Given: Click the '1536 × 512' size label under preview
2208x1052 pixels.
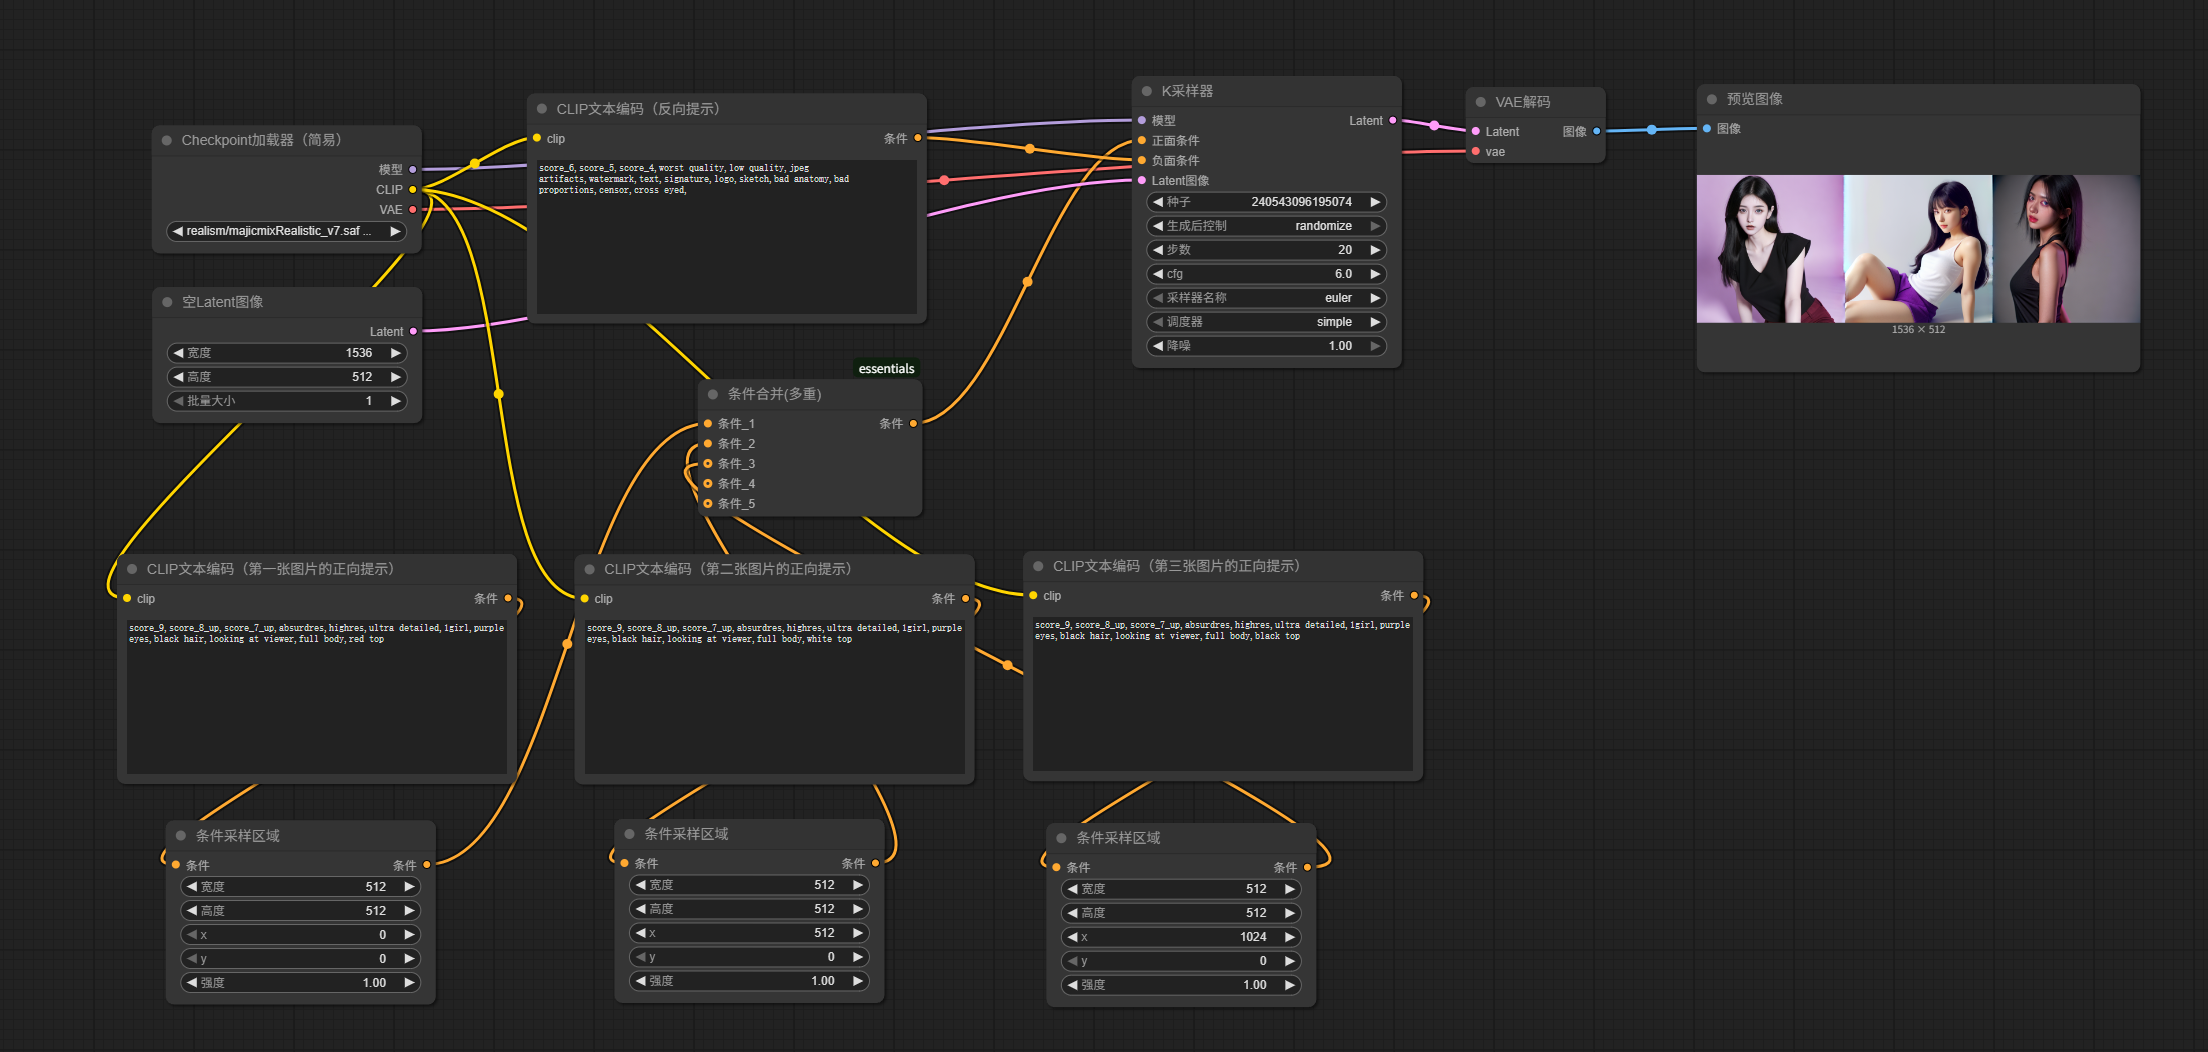Looking at the screenshot, I should (1918, 329).
